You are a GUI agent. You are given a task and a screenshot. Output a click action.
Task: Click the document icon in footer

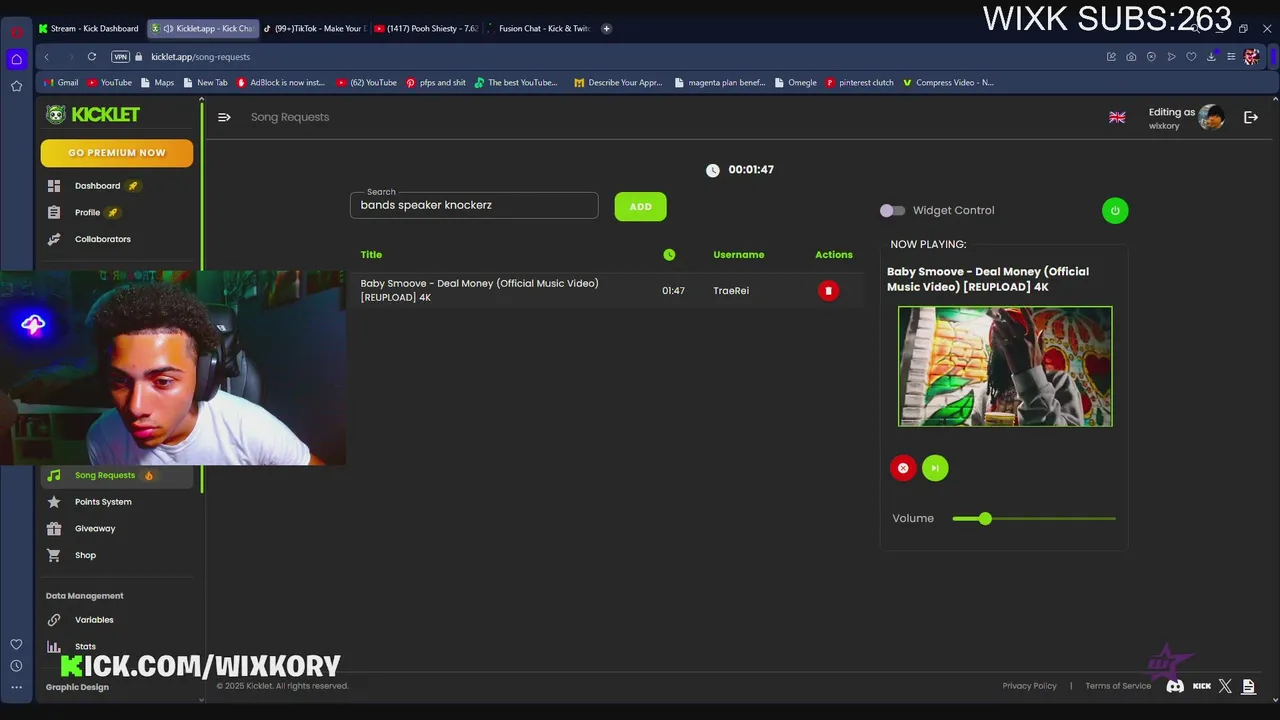[1248, 686]
